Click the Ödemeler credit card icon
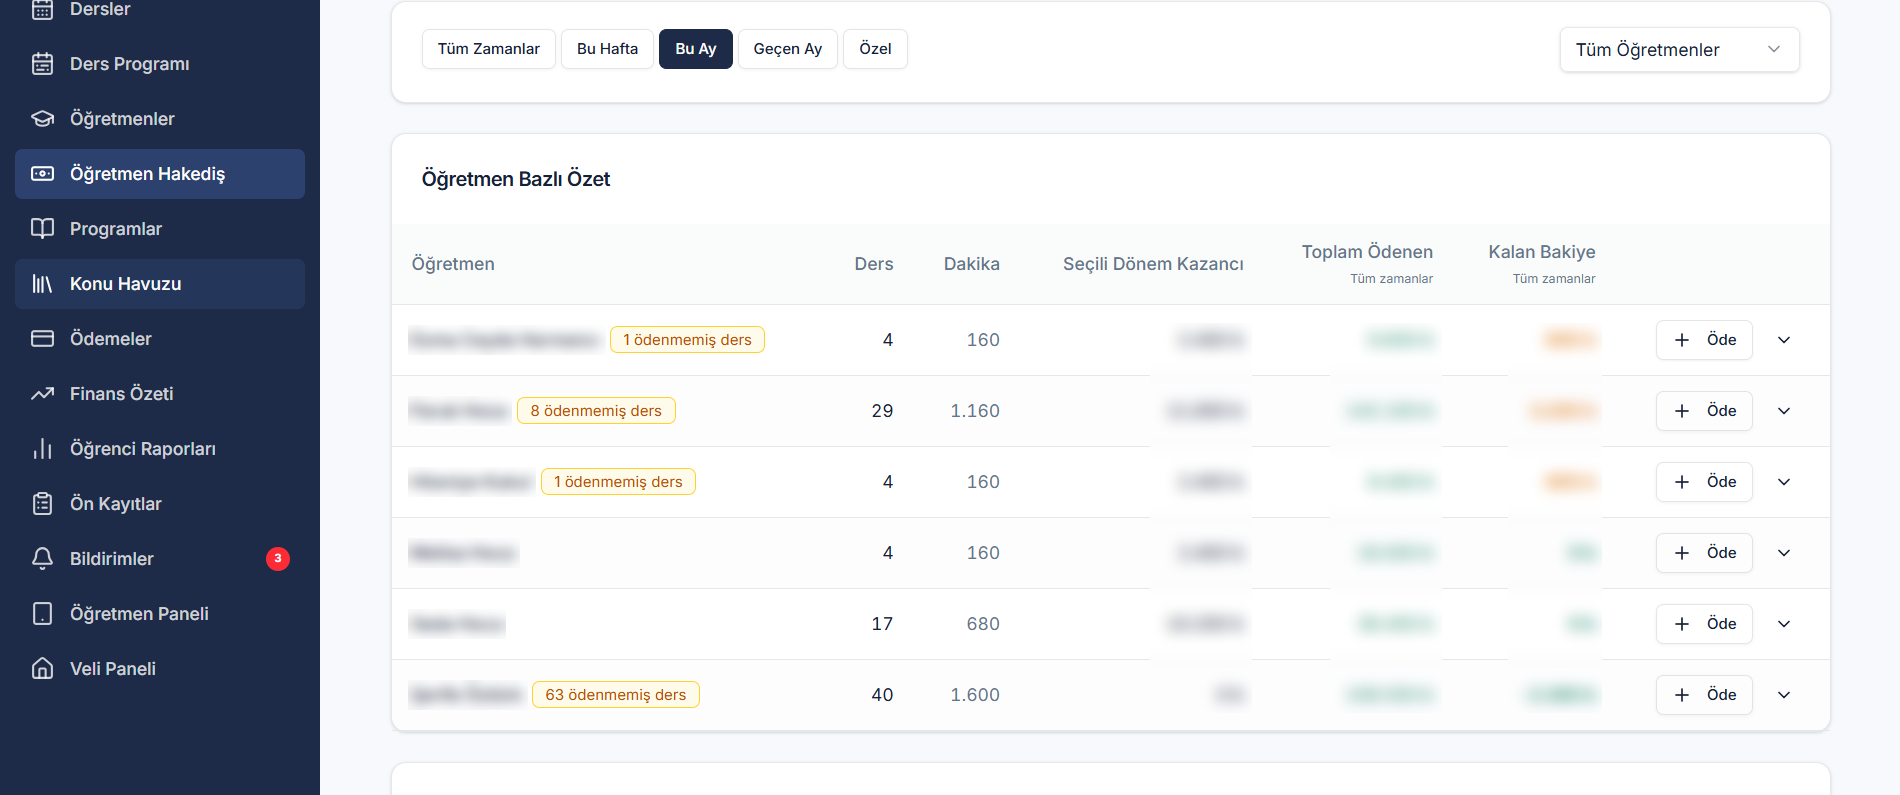This screenshot has width=1900, height=795. [42, 339]
